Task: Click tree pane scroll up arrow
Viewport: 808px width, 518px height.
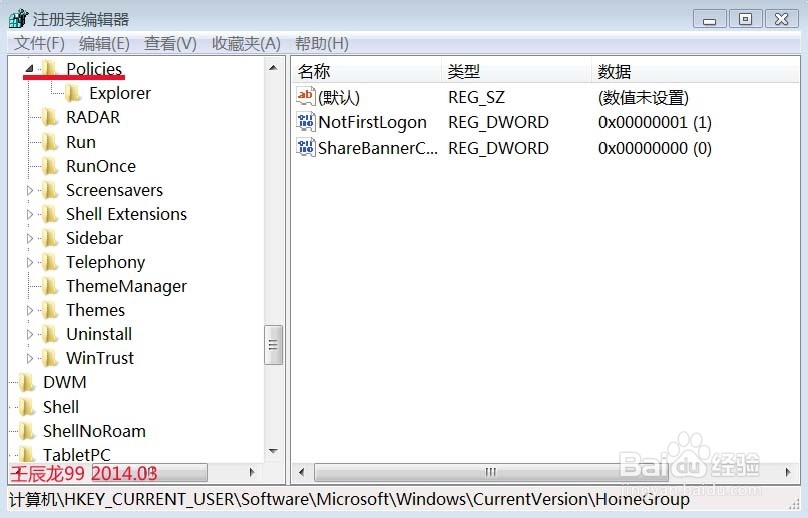Action: coord(274,68)
